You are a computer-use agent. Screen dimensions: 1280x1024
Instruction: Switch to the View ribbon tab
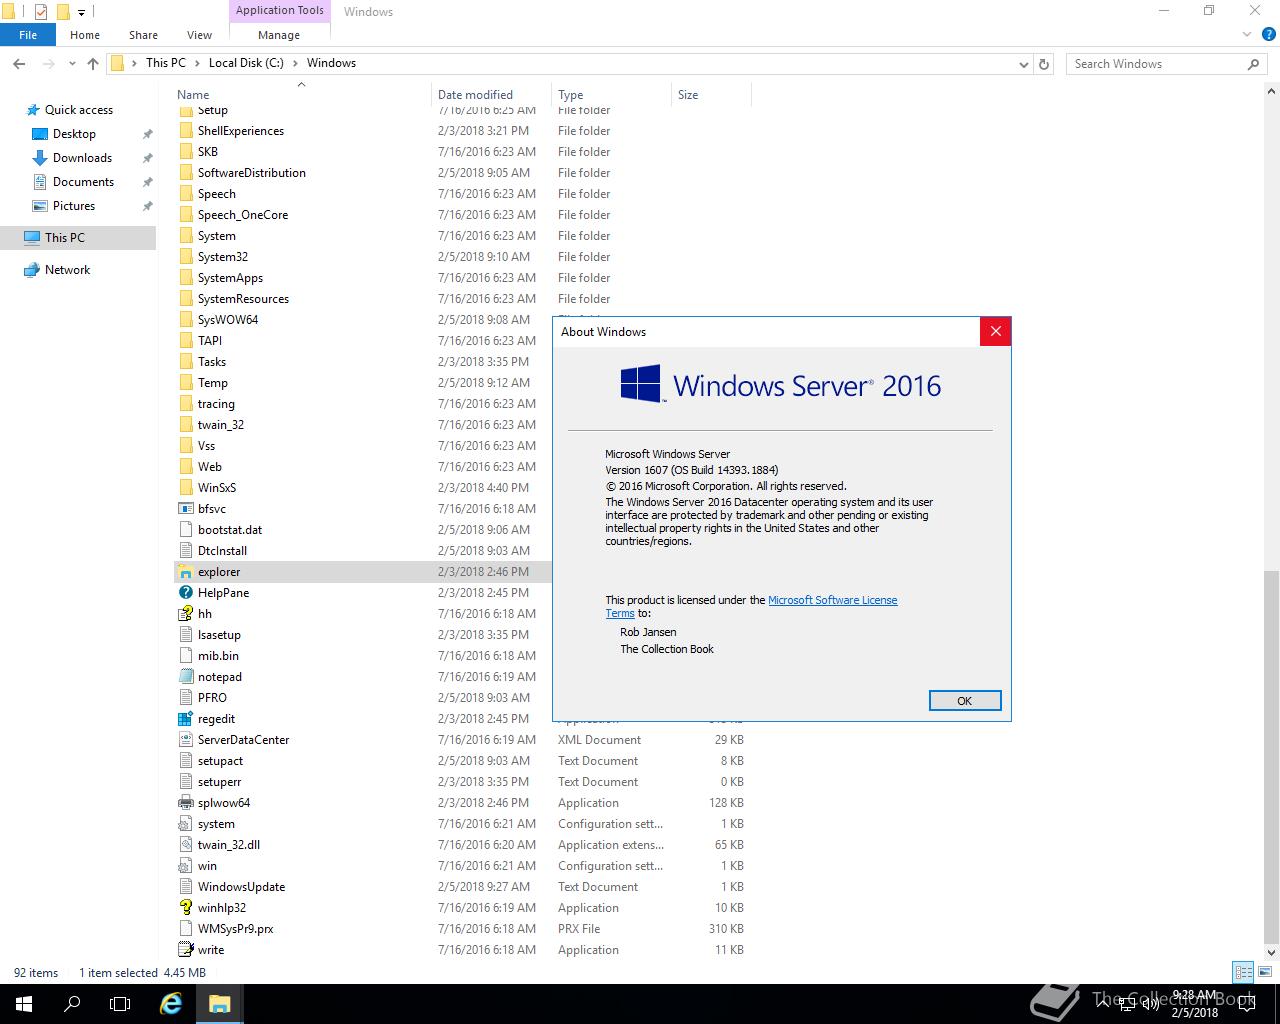pyautogui.click(x=199, y=35)
